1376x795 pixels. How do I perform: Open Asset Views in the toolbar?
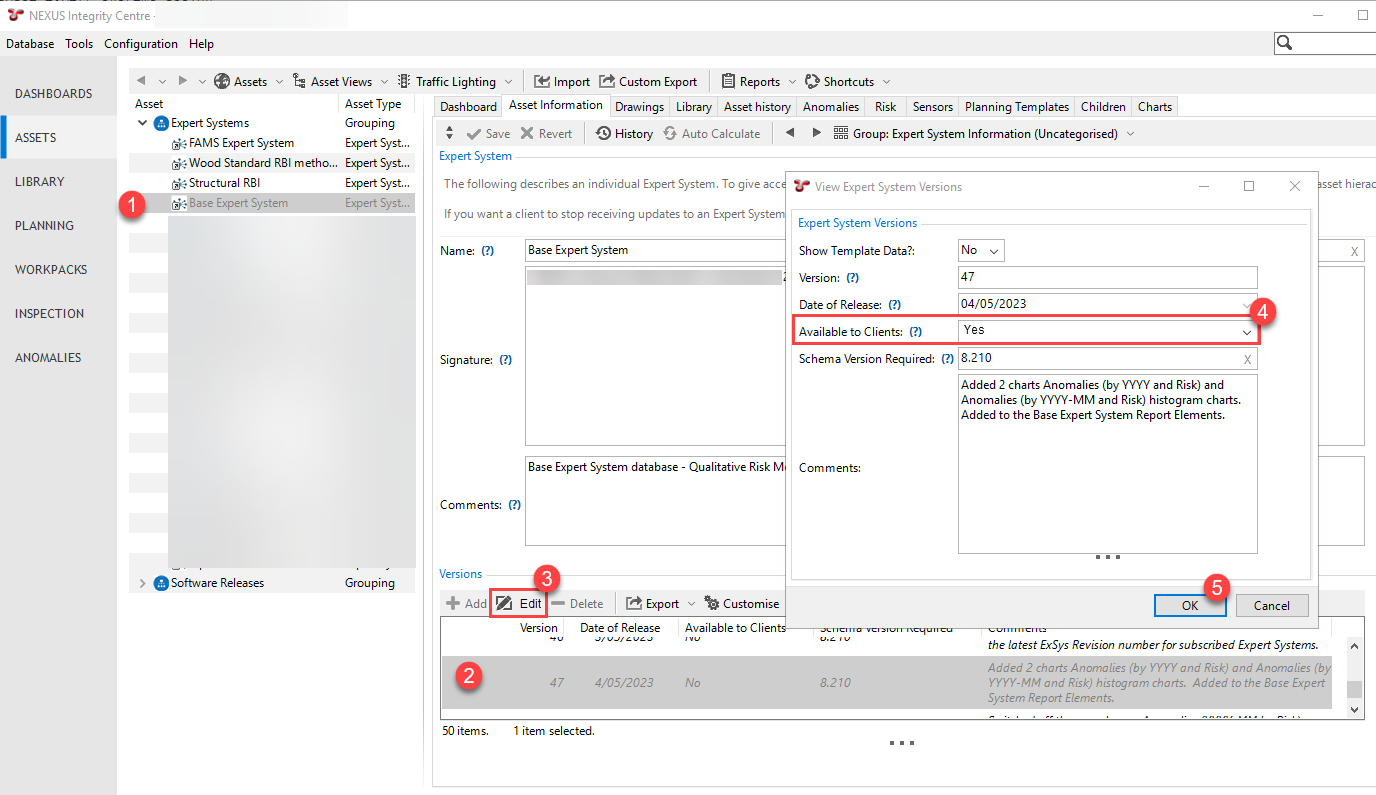tap(332, 82)
